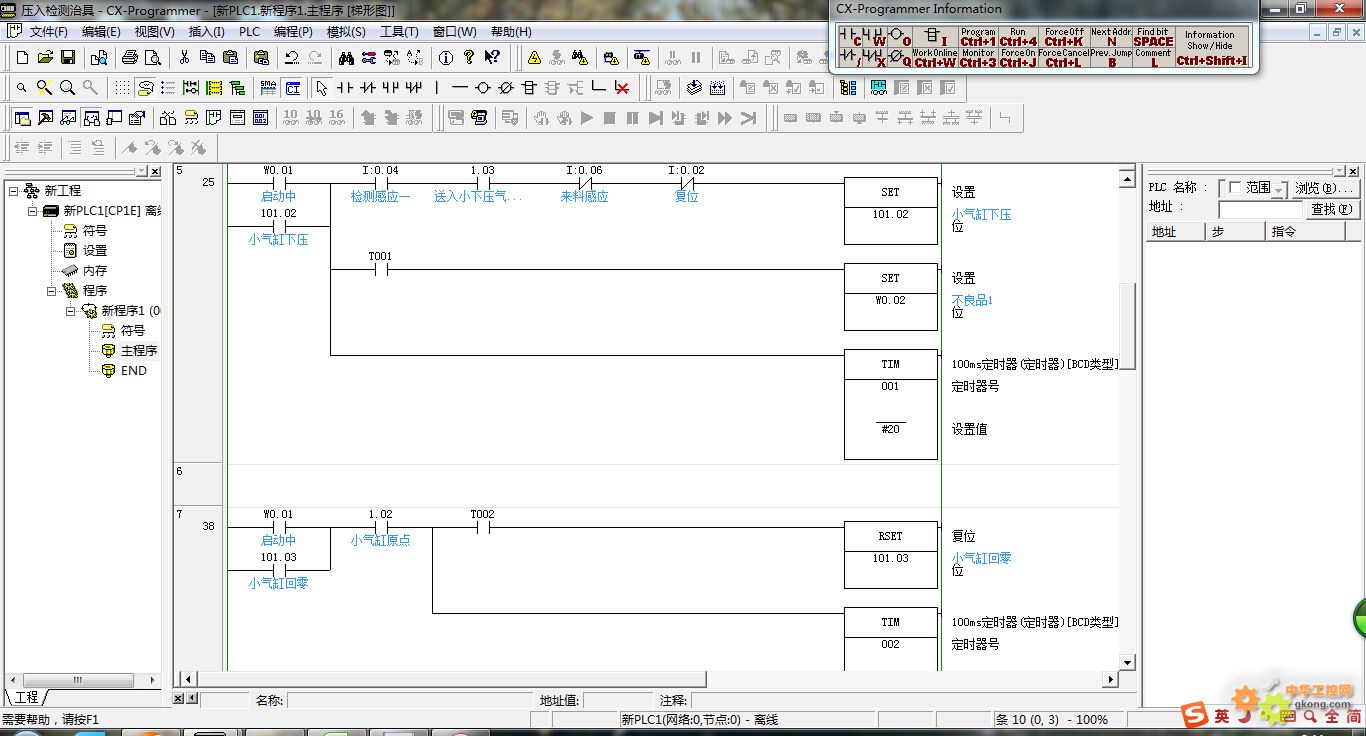Screen dimensions: 1366x736
Task: Collapse the 新程序1 tree node
Action: (x=71, y=311)
